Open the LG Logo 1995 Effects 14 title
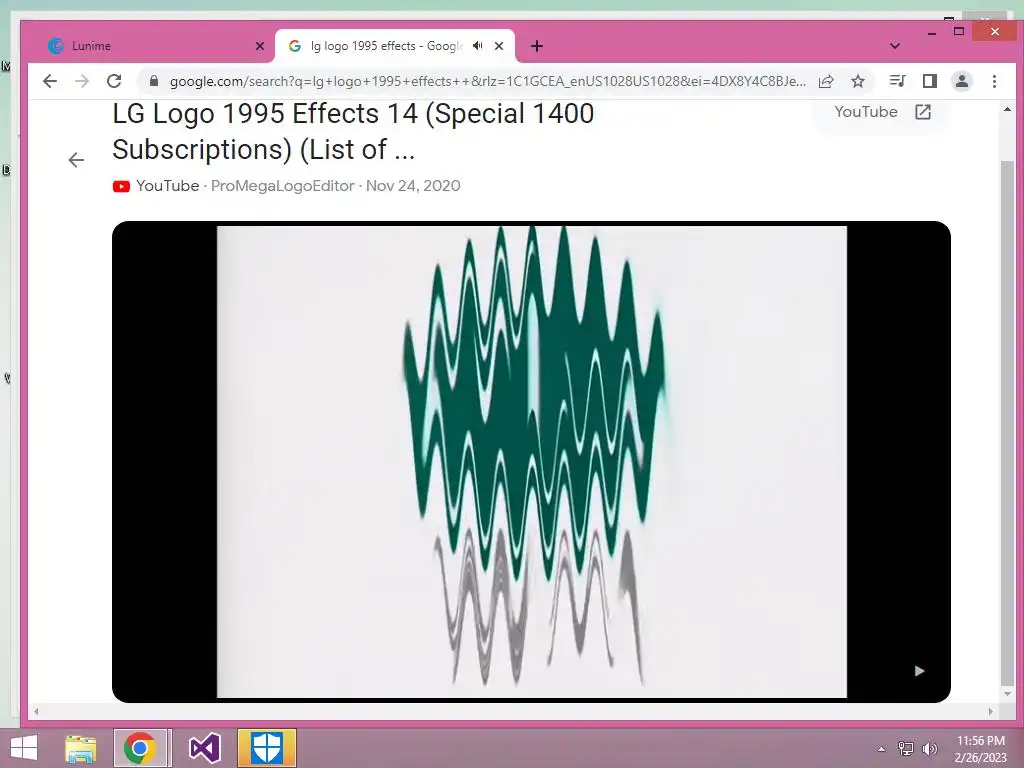The width and height of the screenshot is (1024, 768). tap(353, 131)
